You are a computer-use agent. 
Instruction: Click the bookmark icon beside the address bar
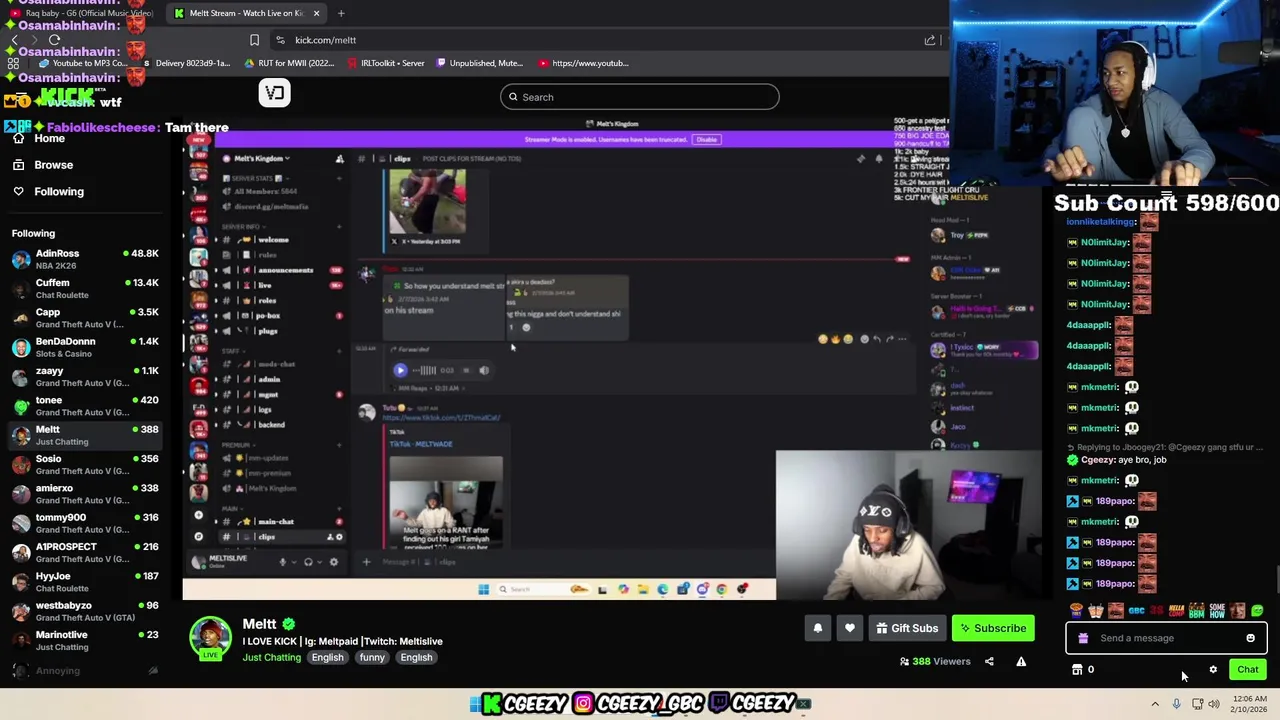[254, 40]
